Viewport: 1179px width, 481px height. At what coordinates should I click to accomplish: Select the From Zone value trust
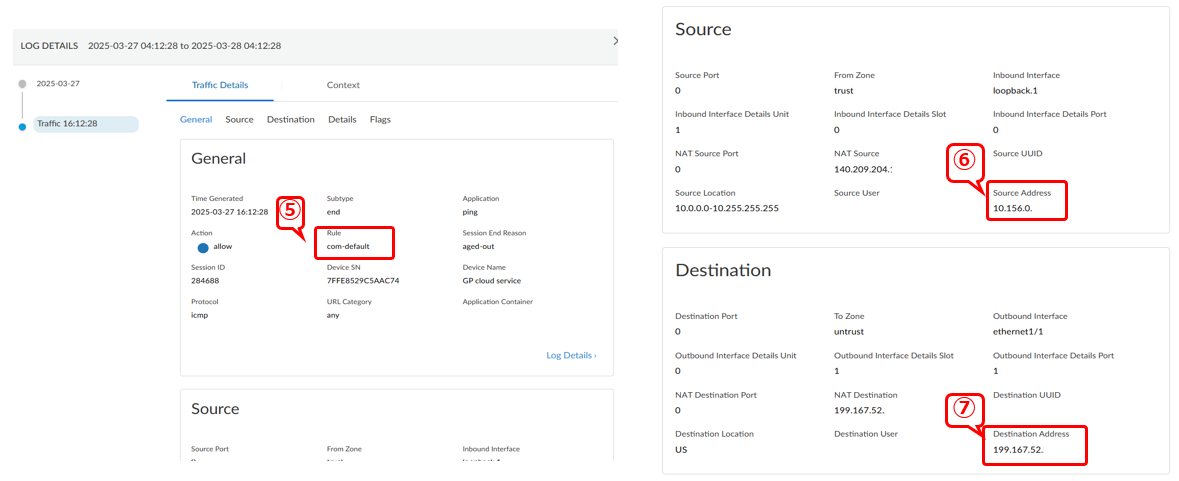click(844, 90)
